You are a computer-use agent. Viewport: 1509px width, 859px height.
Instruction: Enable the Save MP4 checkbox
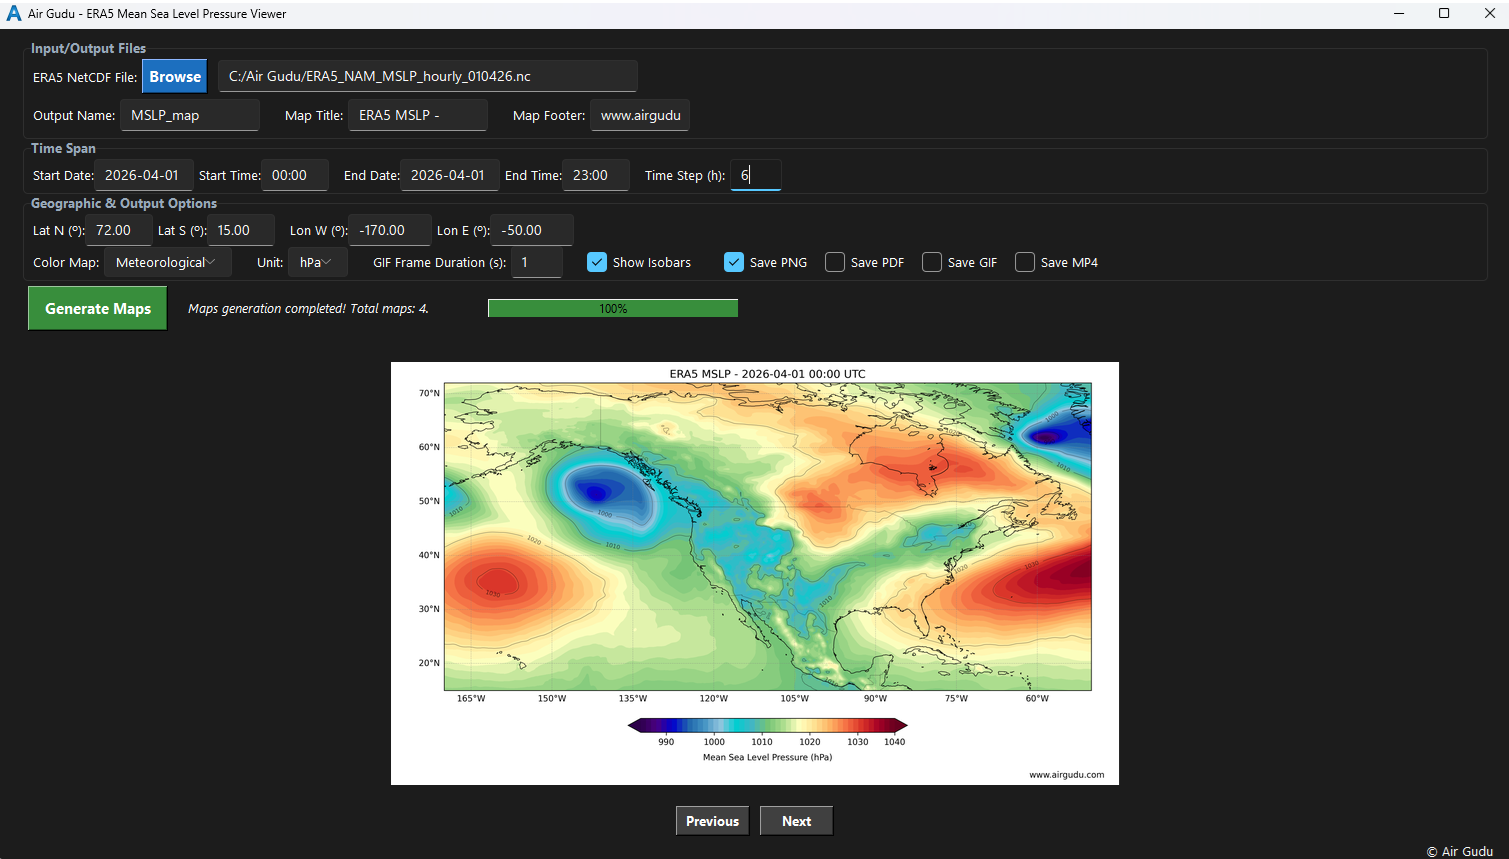[x=1025, y=262]
